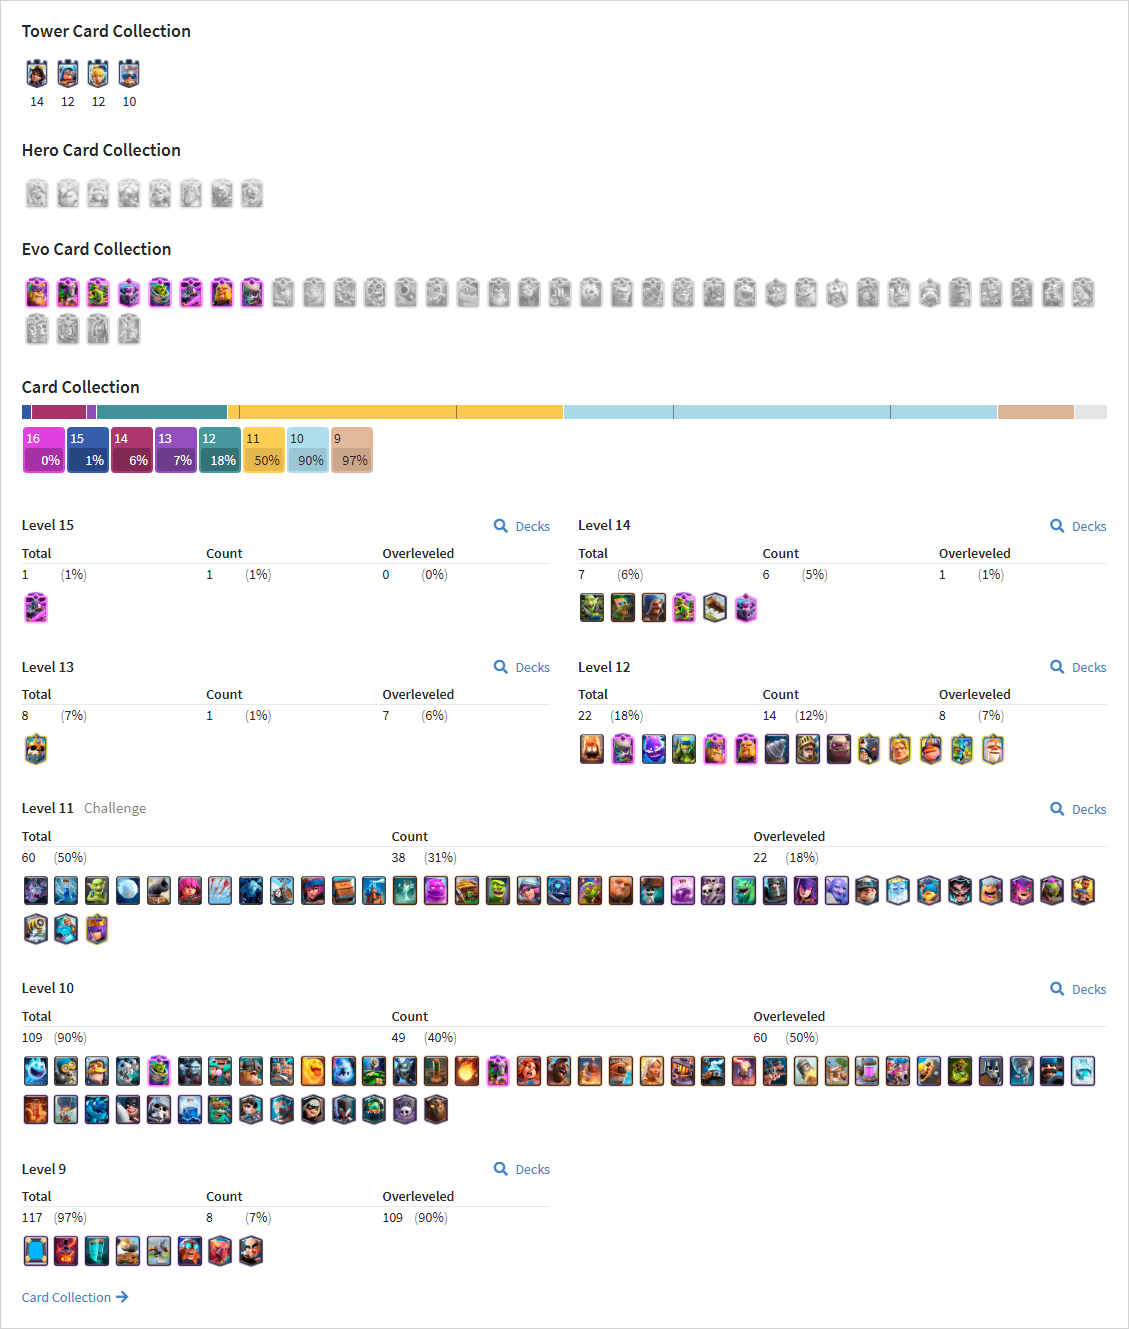Select the Bandit card in Level 10
Viewport: 1129px width, 1329px height.
313,1110
